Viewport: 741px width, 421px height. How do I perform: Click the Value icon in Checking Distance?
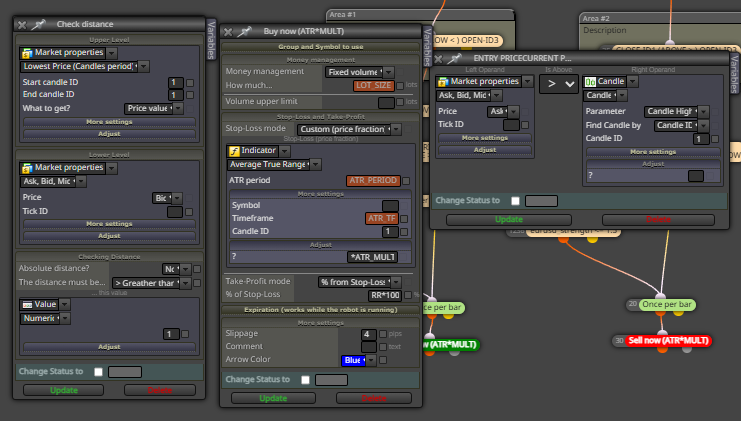[x=27, y=305]
